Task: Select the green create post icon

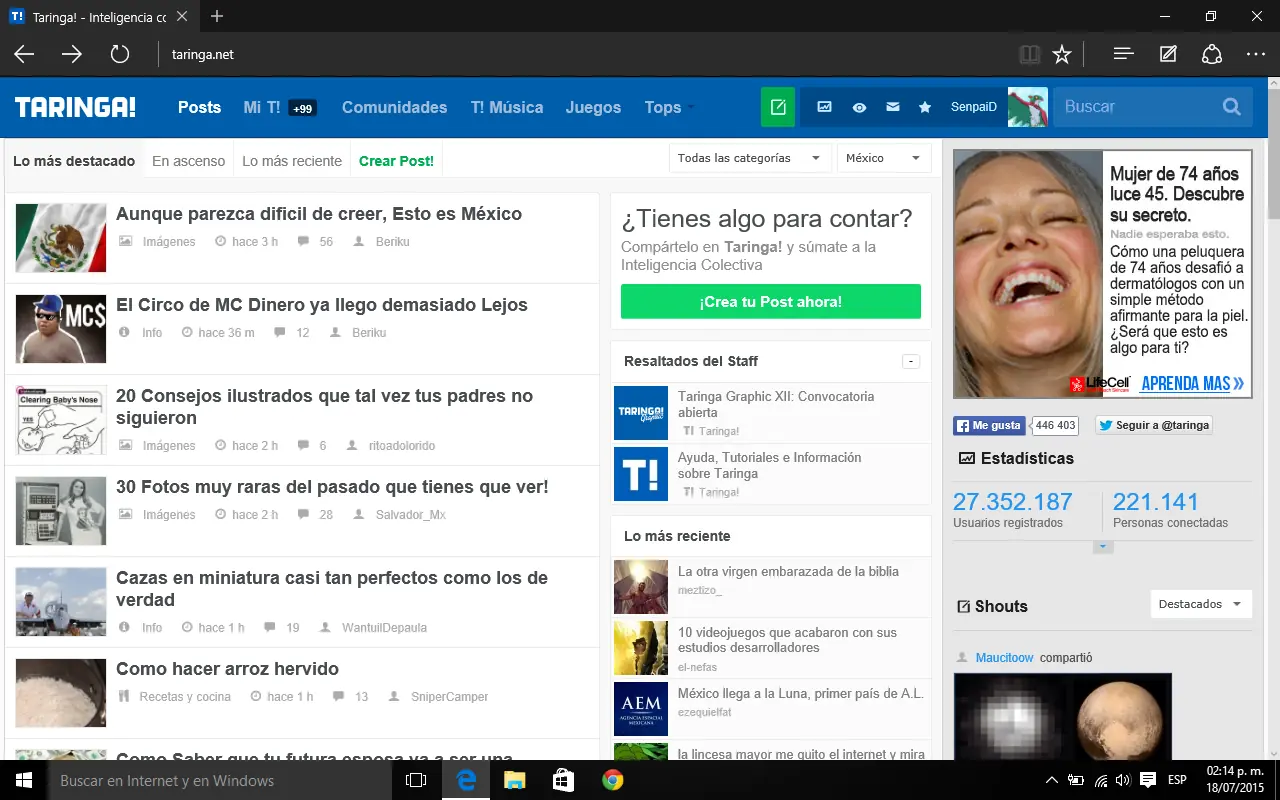Action: point(778,107)
